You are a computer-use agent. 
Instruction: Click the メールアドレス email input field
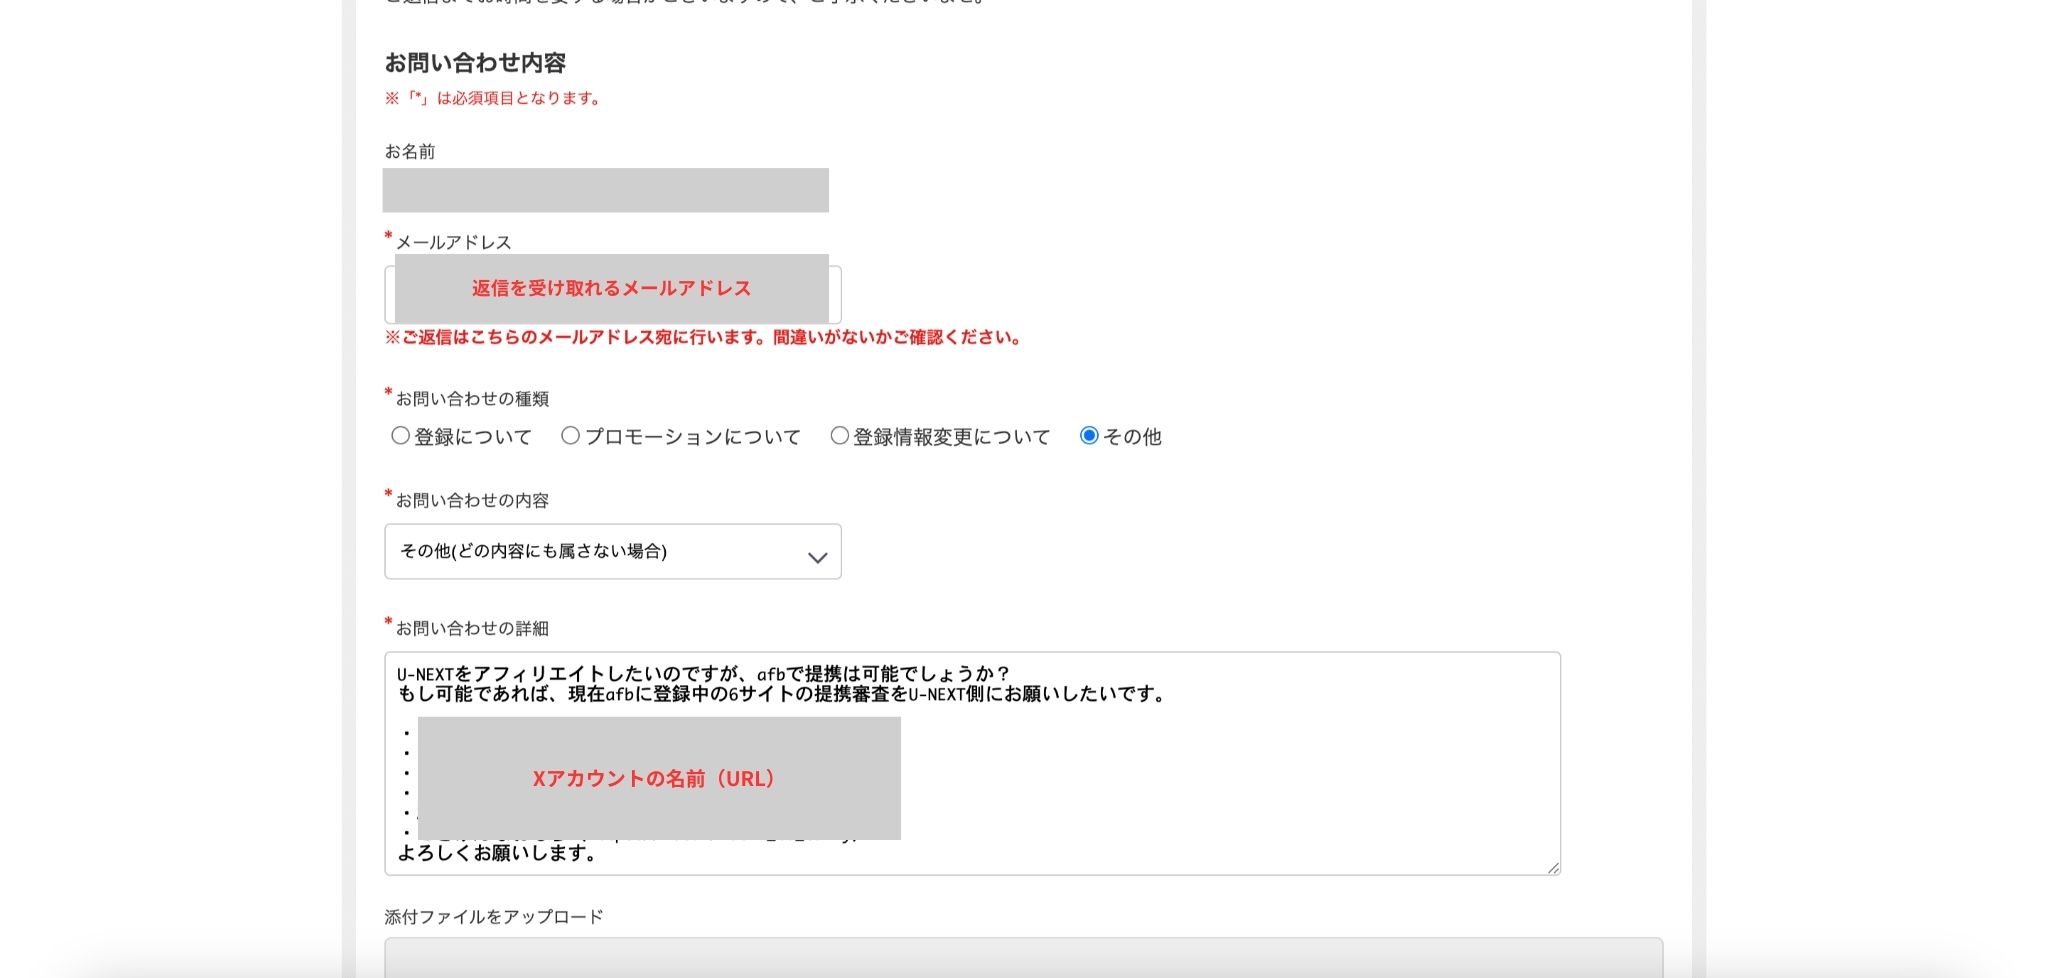[612, 293]
